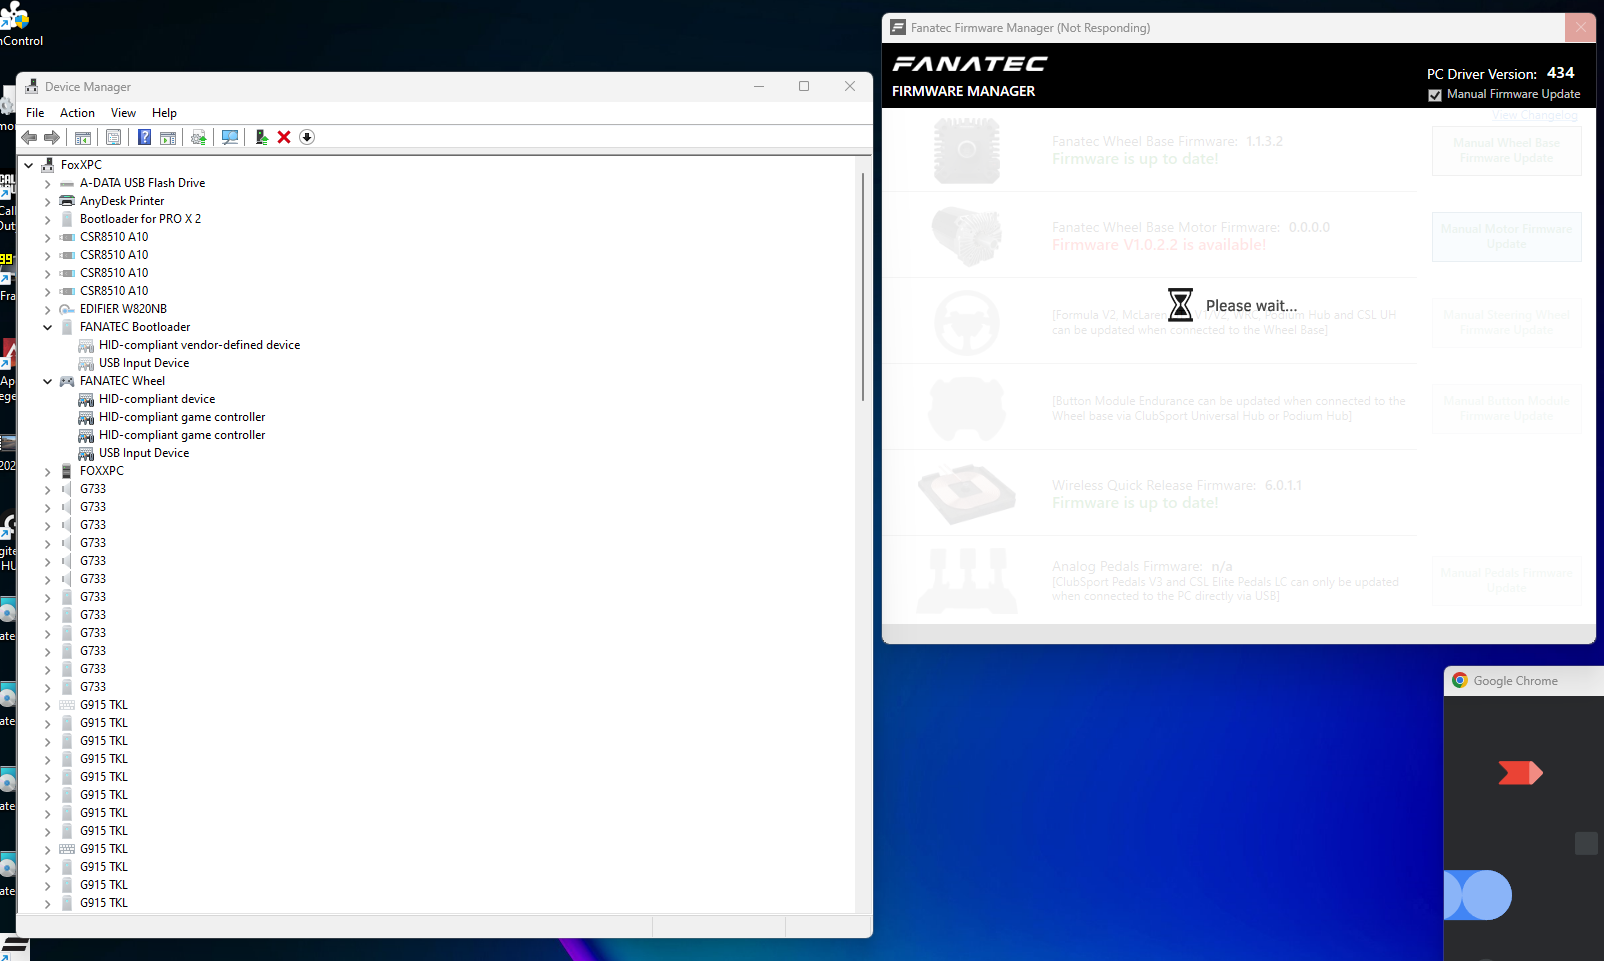Toggle the Show/Hide Console Tree toolbar icon

pyautogui.click(x=83, y=137)
